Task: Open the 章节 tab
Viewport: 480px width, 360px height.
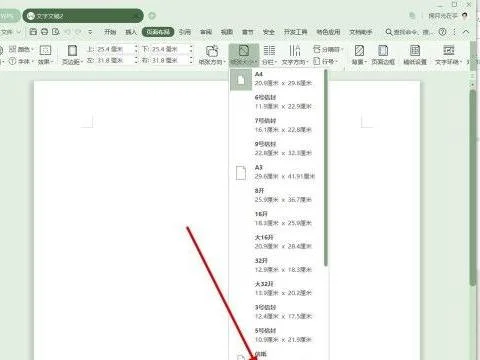Action: pos(248,32)
